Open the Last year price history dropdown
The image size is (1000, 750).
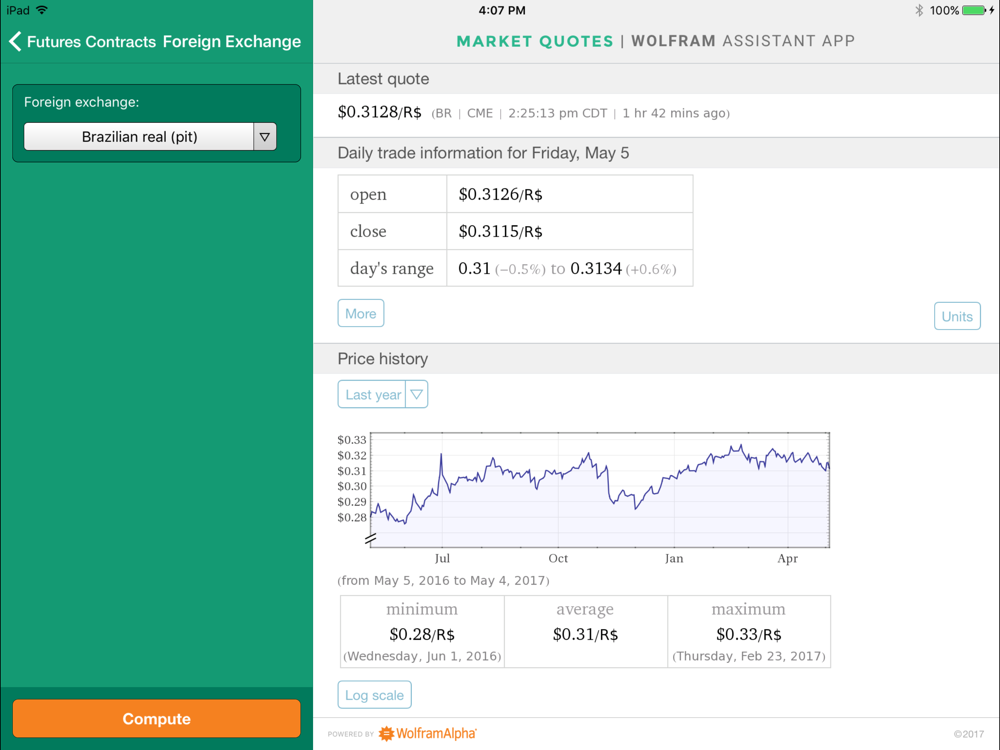coord(383,394)
